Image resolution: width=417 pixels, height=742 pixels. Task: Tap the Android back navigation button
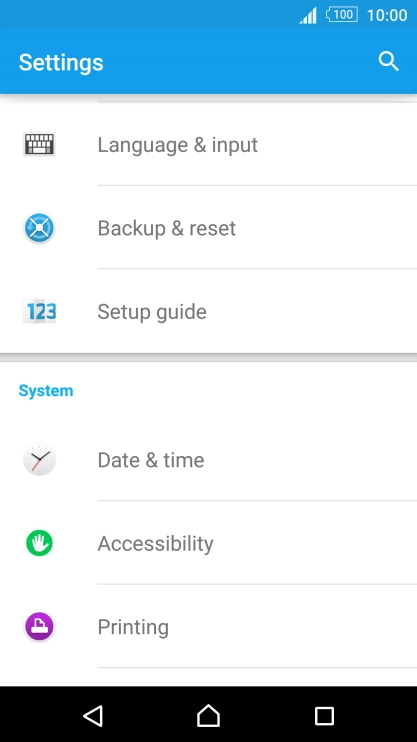93,716
